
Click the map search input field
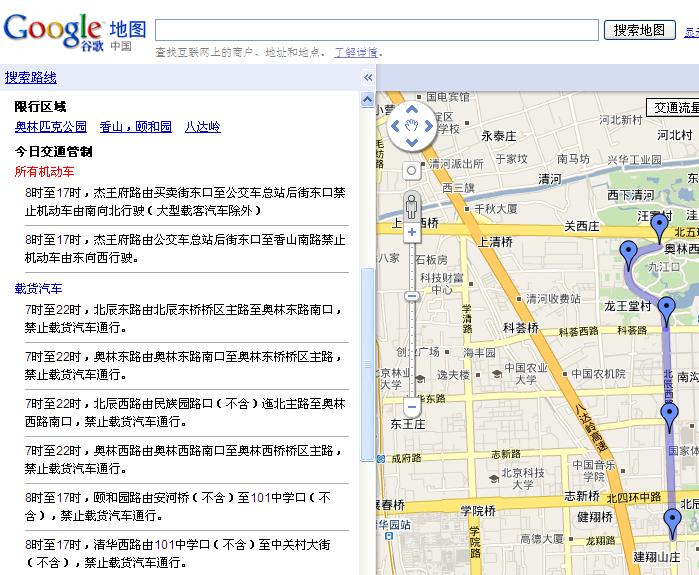tap(377, 30)
